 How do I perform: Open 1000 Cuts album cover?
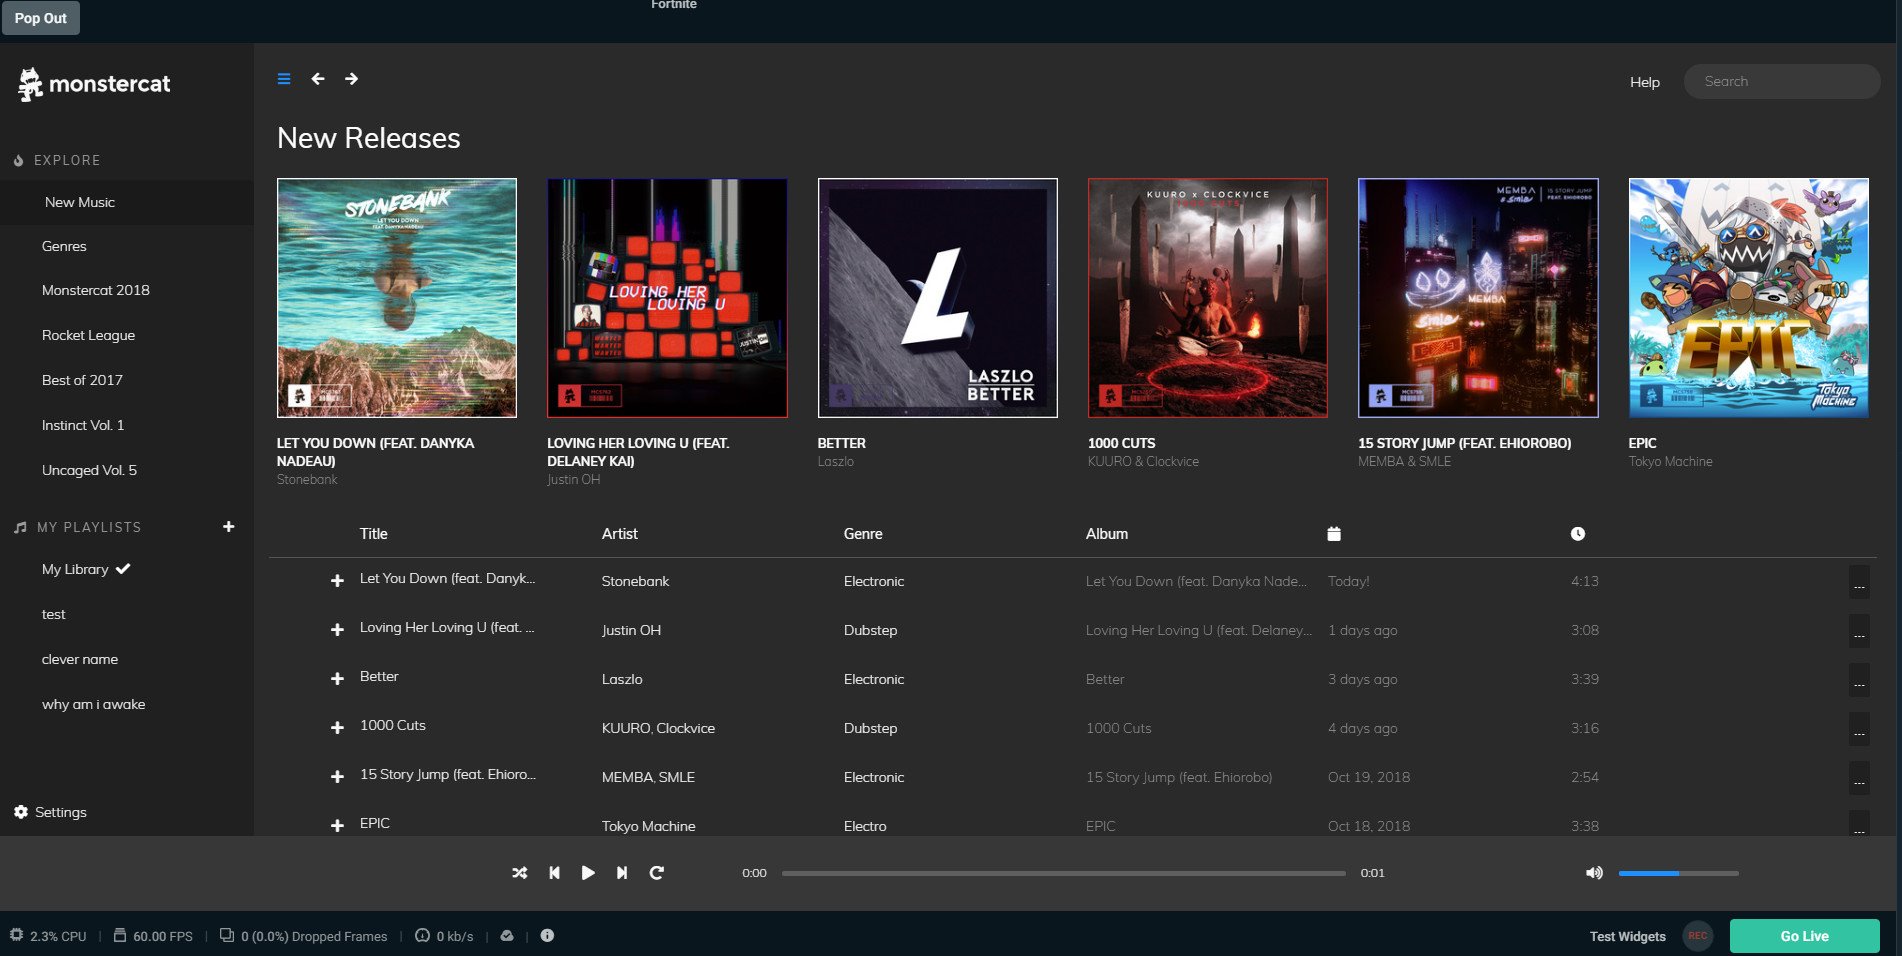point(1208,298)
